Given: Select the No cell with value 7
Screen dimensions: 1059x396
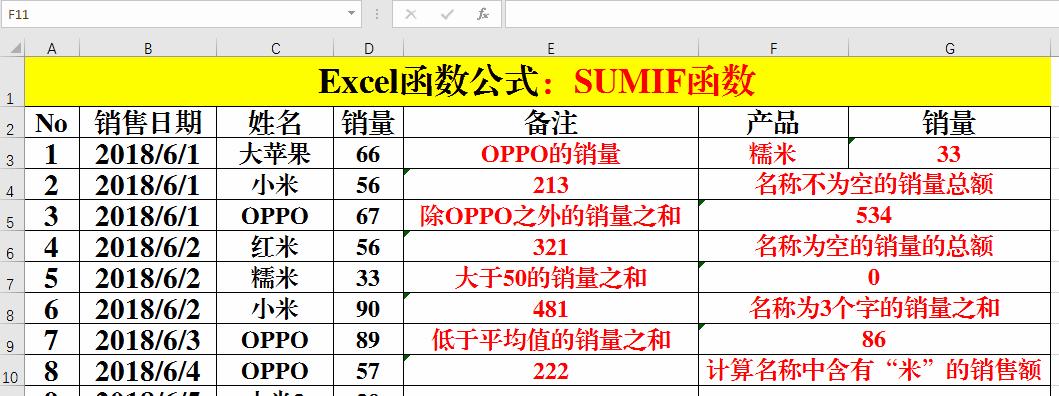Looking at the screenshot, I should [52, 339].
